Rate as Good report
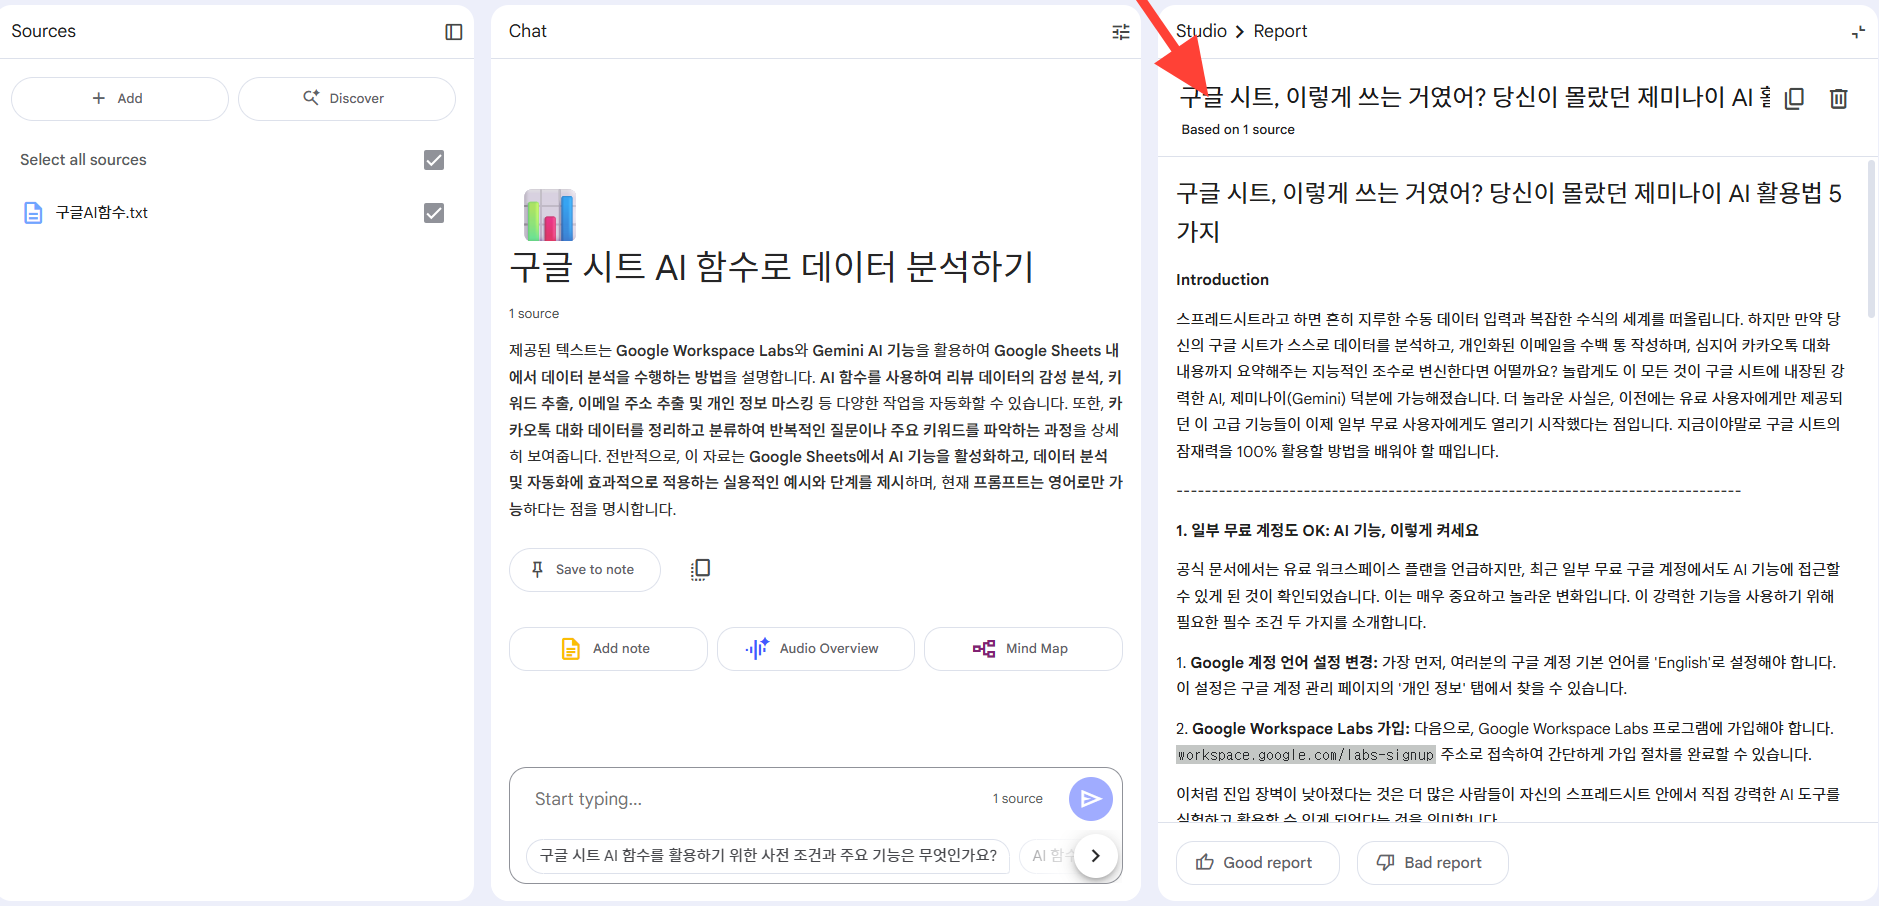1879x906 pixels. (x=1257, y=863)
